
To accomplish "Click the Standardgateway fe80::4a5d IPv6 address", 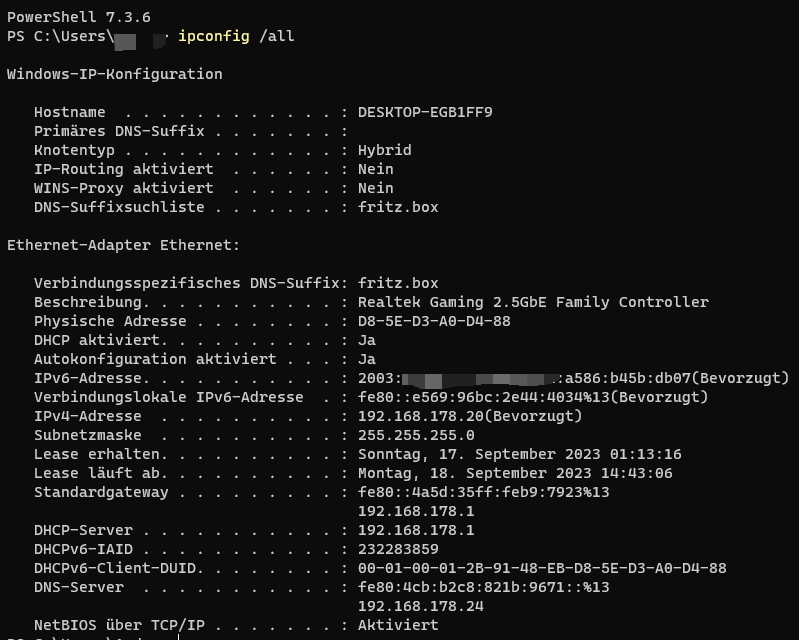I will point(484,492).
